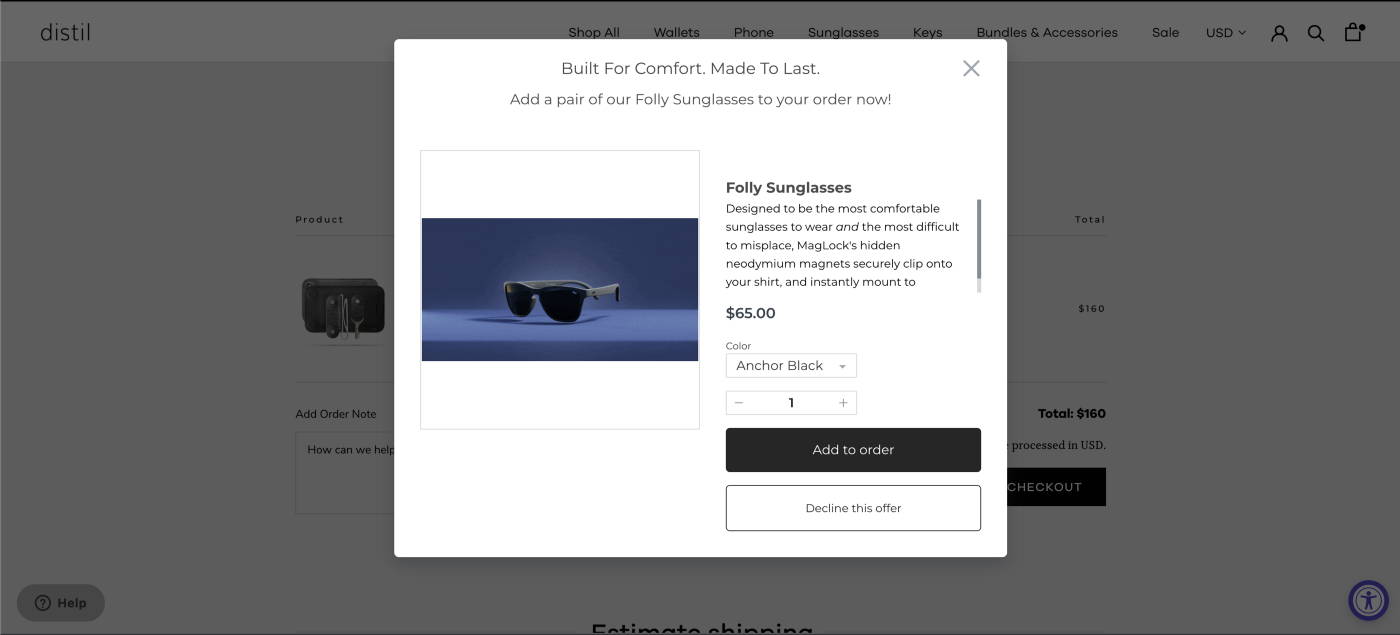The height and width of the screenshot is (635, 1400).
Task: Click the search magnifier icon
Action: [x=1316, y=33]
